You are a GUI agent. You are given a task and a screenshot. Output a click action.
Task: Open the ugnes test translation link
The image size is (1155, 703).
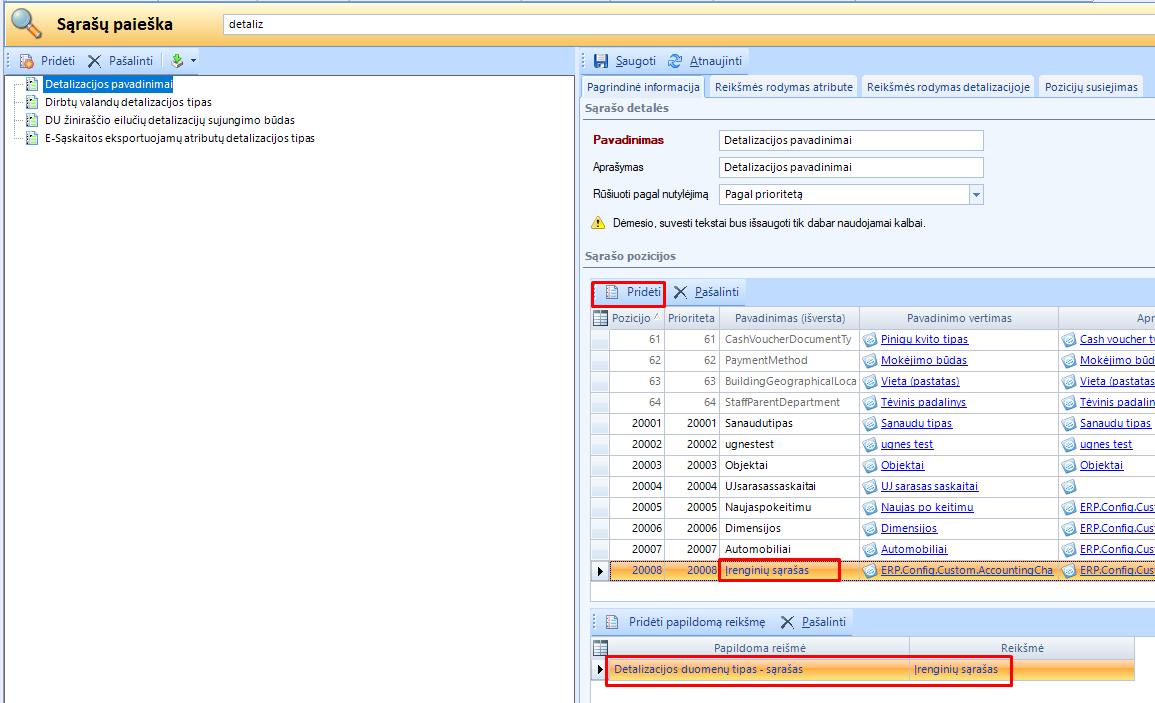[x=907, y=444]
